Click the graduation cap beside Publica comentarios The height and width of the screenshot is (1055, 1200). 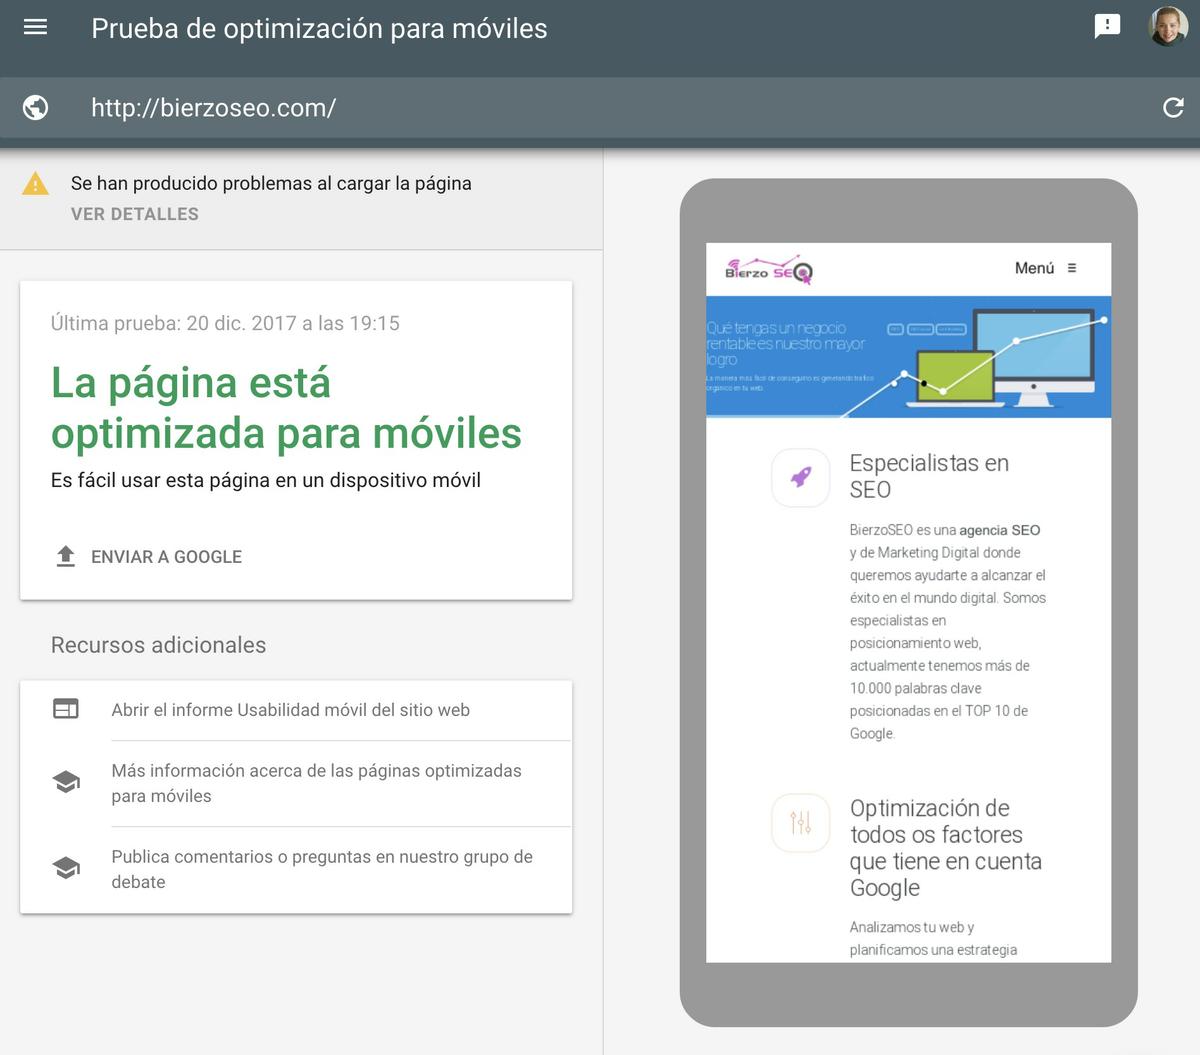(65, 867)
